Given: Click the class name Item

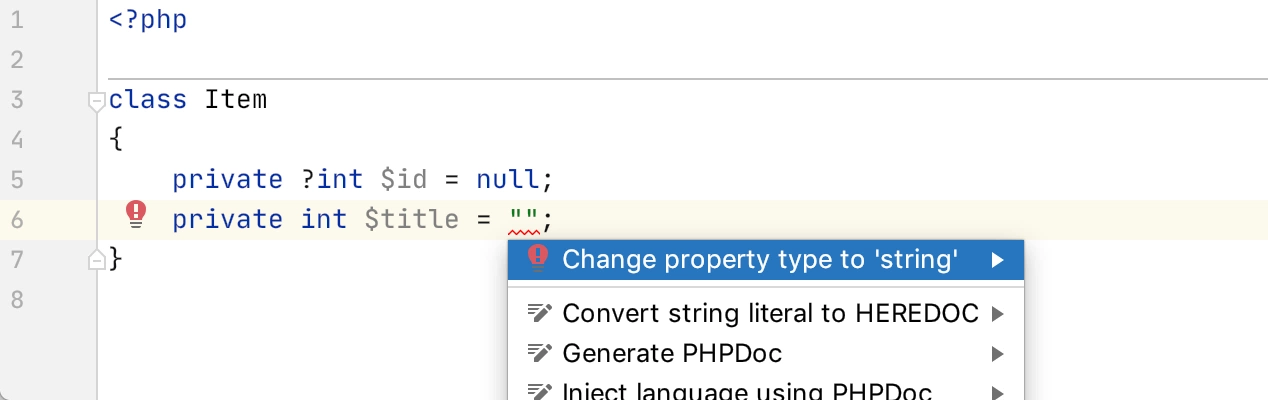Looking at the screenshot, I should tap(237, 100).
